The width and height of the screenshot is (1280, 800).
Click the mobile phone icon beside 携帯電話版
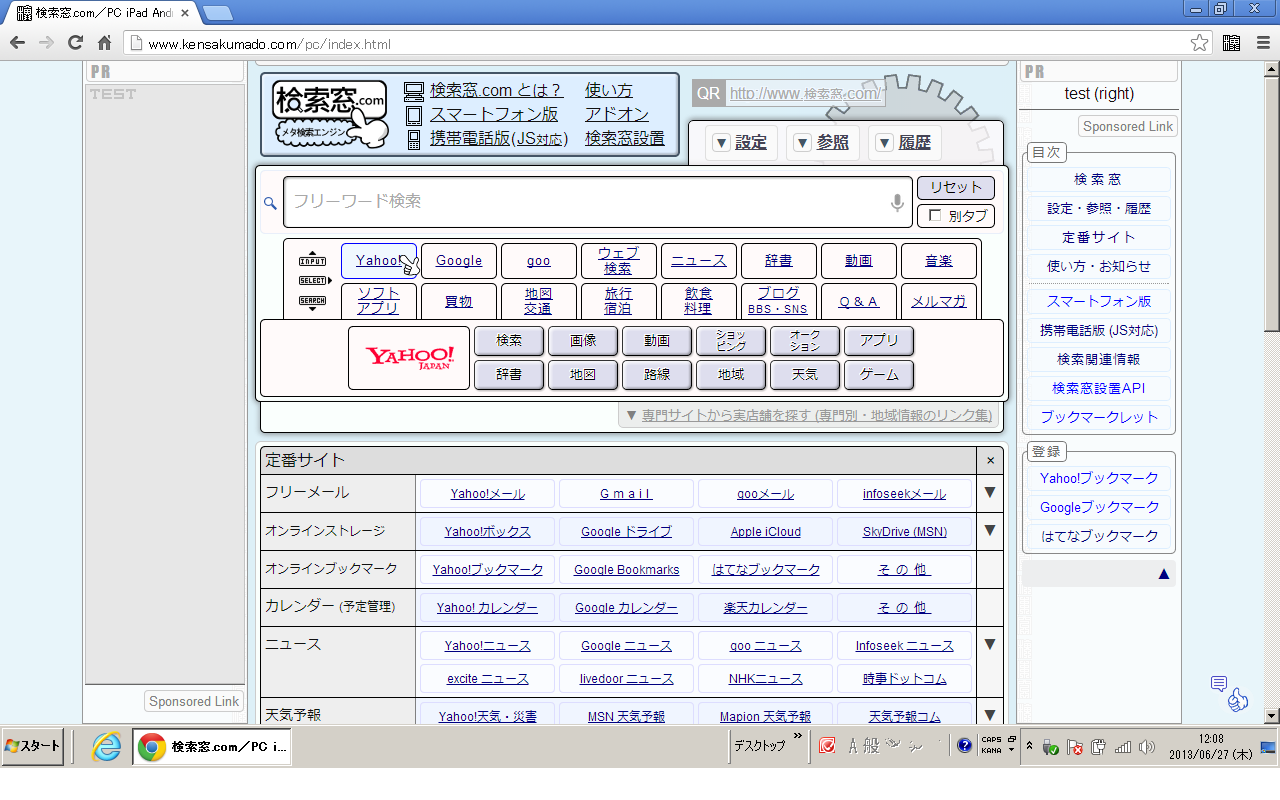click(414, 139)
